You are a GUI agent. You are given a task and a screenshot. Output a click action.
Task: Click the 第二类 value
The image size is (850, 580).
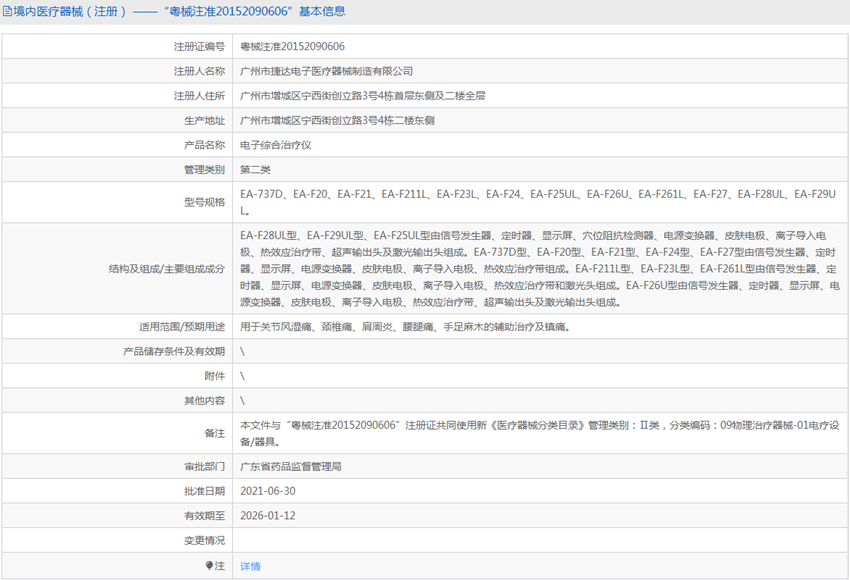click(x=255, y=170)
